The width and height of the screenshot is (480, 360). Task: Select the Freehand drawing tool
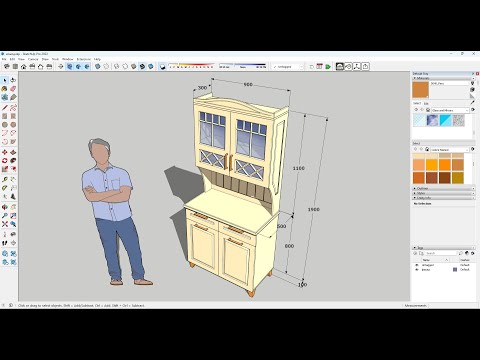click(13, 107)
